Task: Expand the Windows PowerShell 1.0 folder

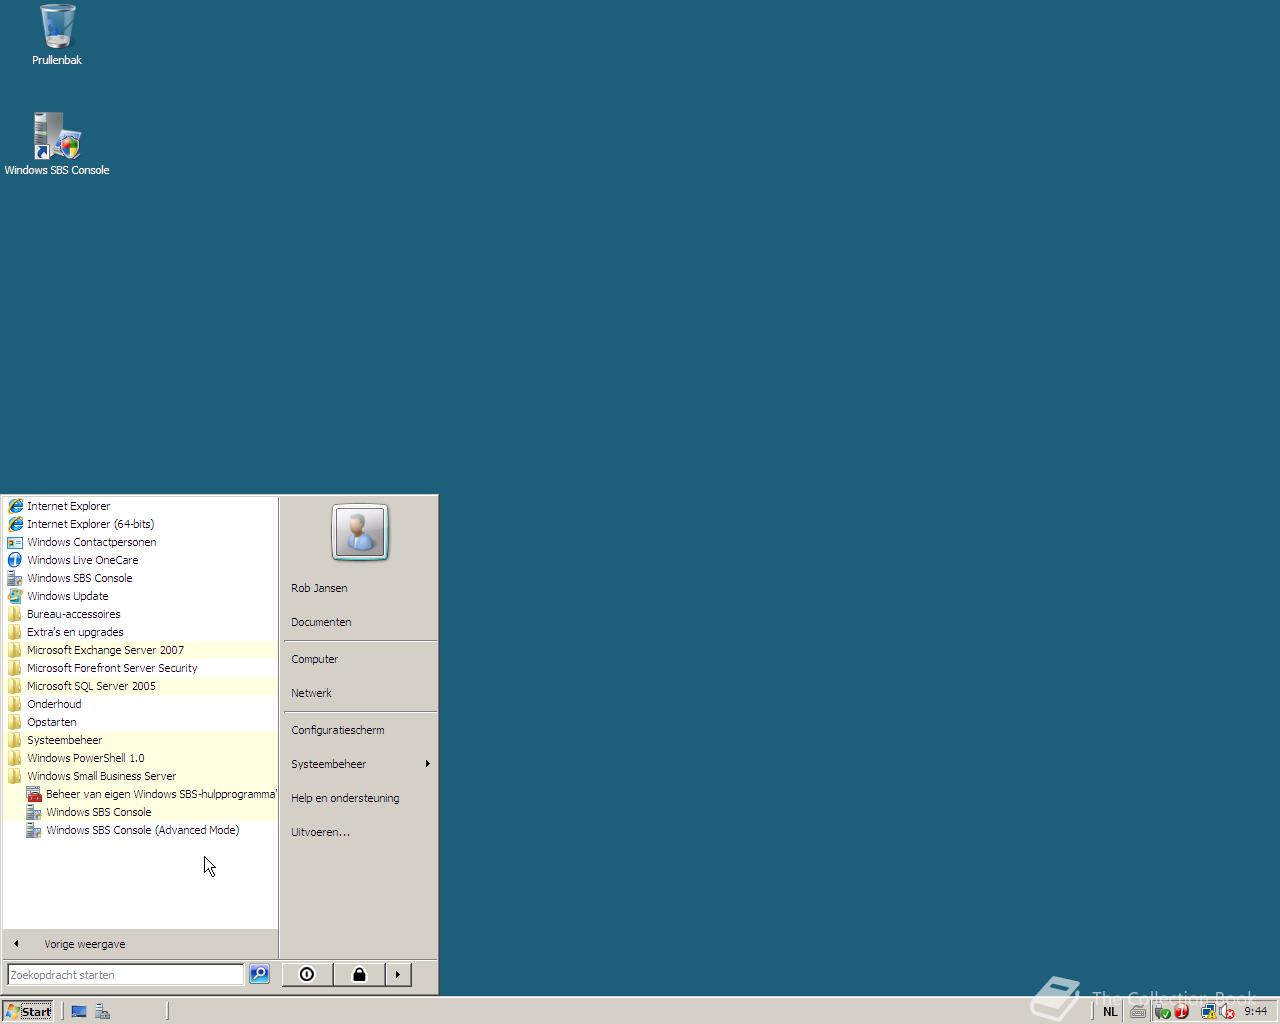Action: coord(140,758)
